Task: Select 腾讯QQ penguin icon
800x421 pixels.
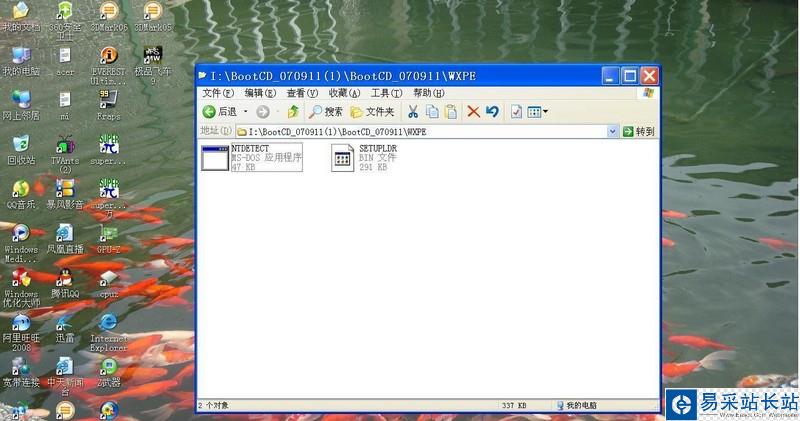Action: [x=65, y=284]
